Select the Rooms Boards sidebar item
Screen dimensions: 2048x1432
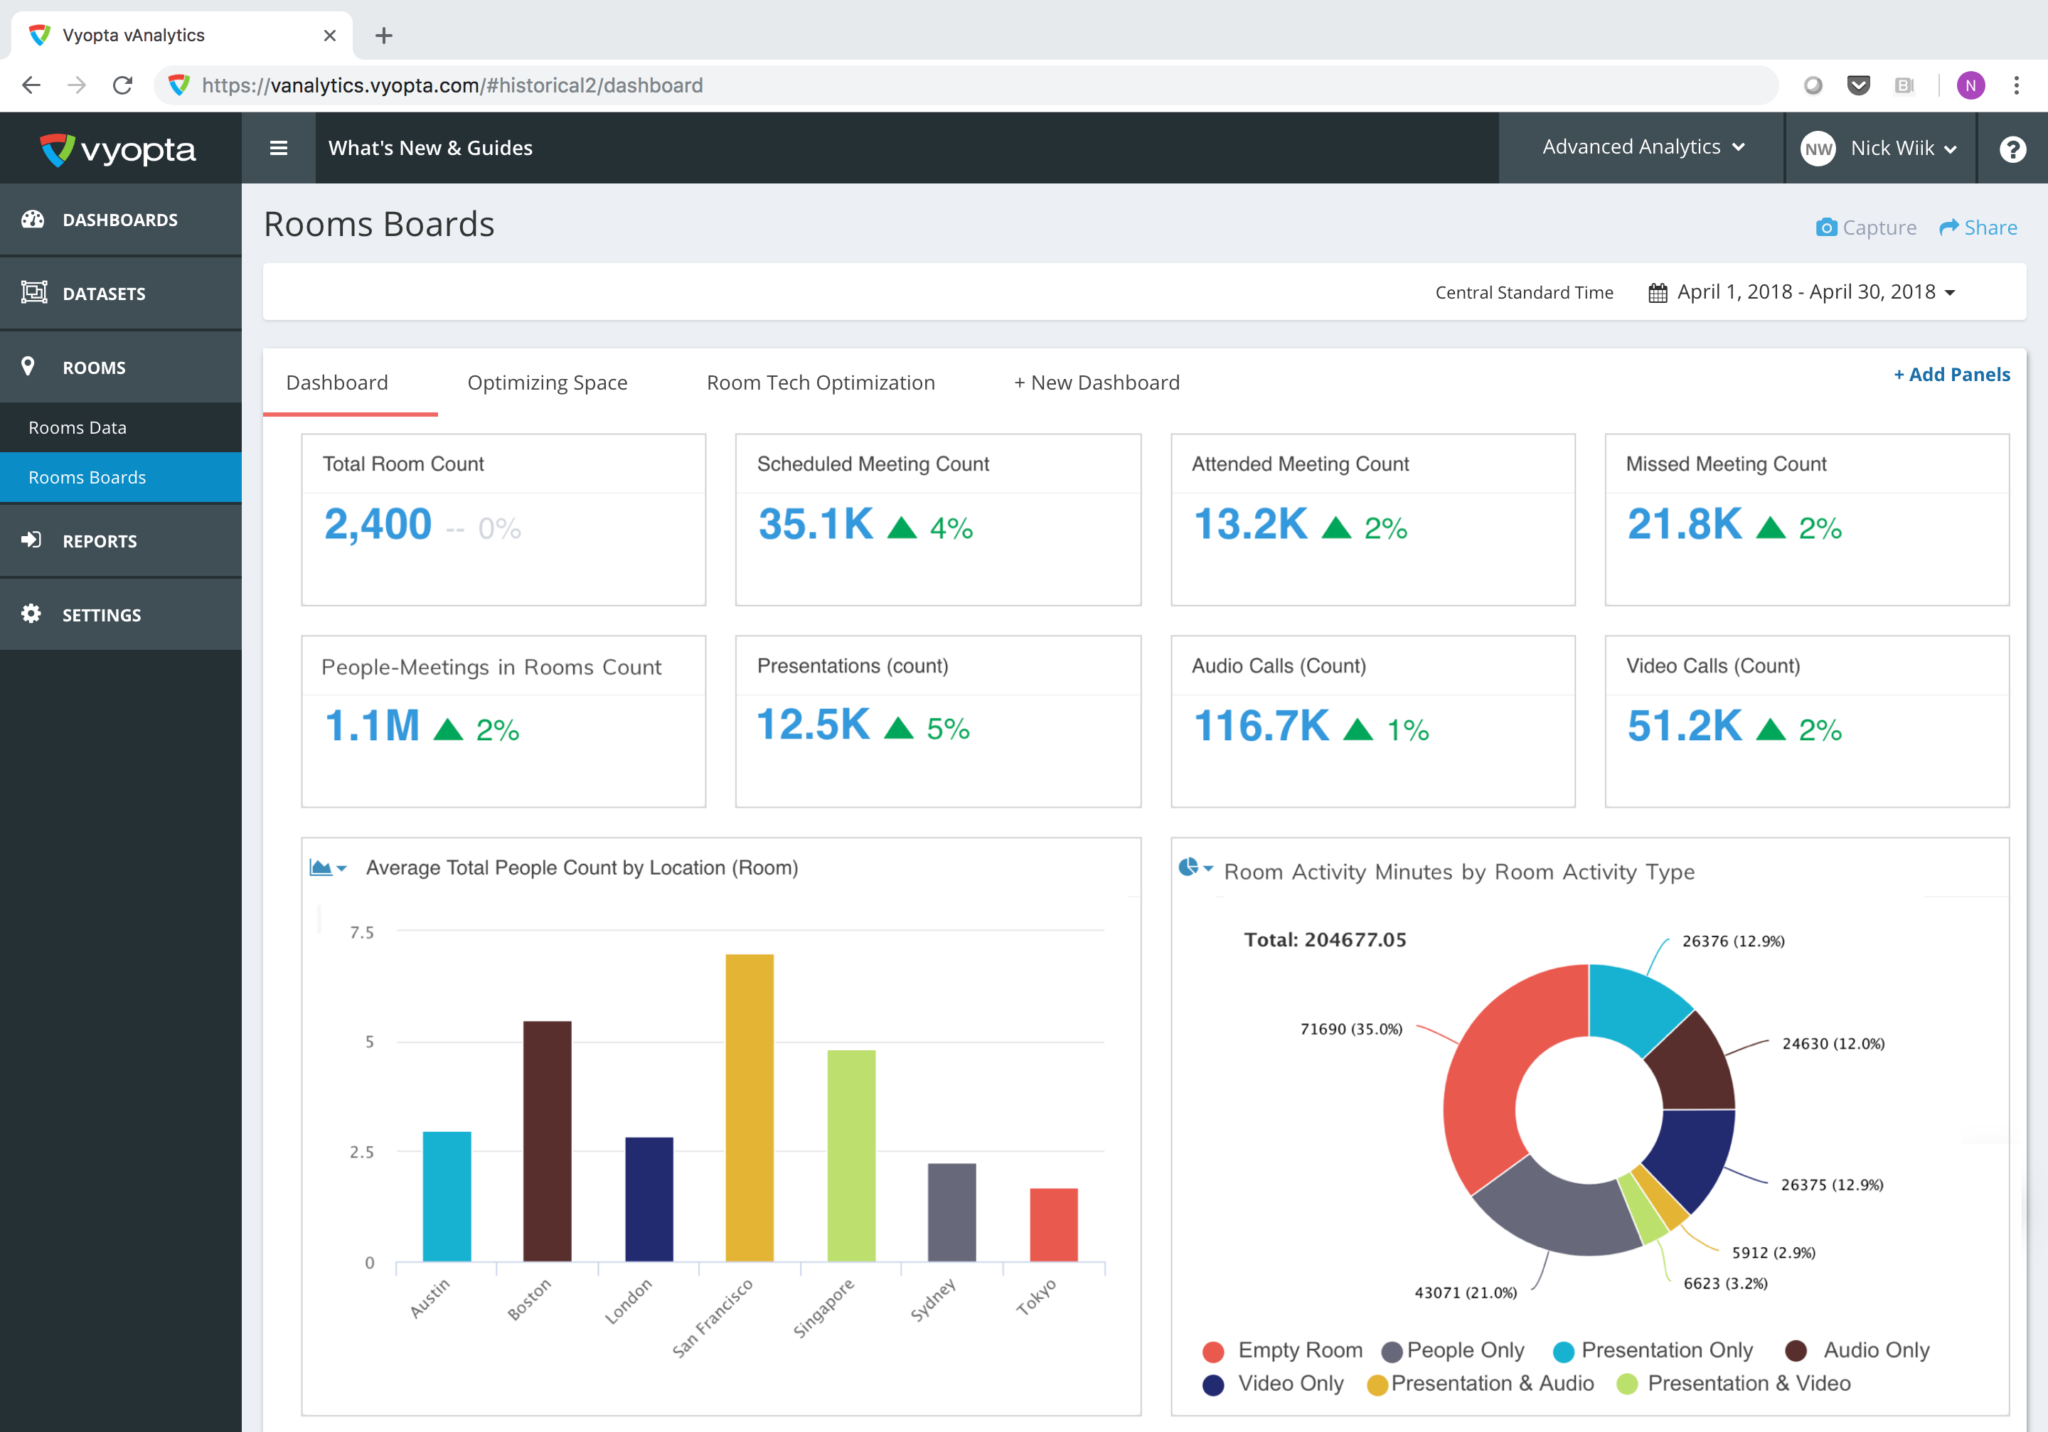87,477
